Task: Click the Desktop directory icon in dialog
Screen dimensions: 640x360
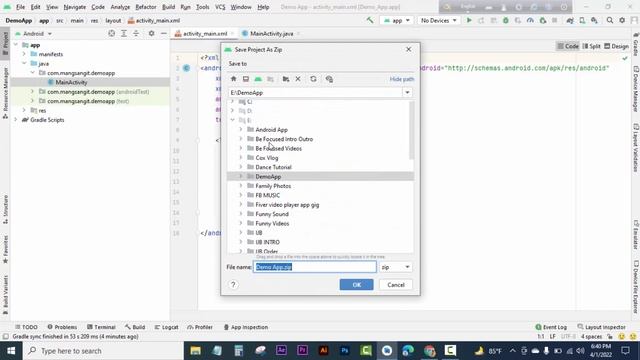Action: tap(246, 79)
